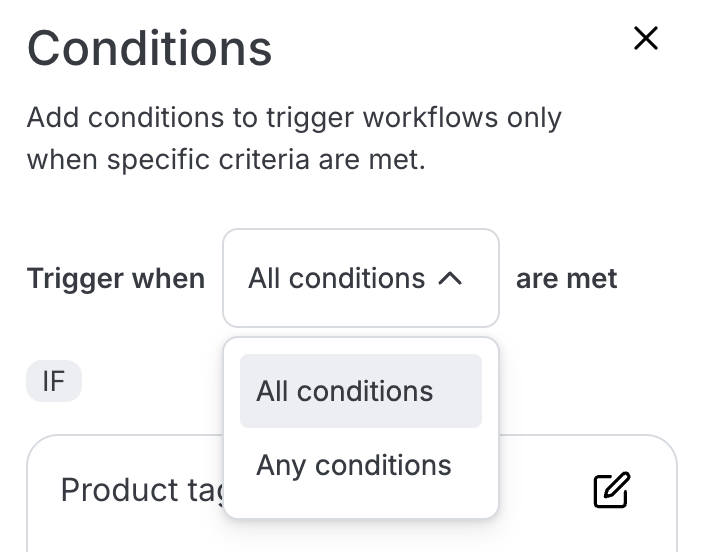Edit the Product tag condition
The height and width of the screenshot is (552, 712).
612,490
